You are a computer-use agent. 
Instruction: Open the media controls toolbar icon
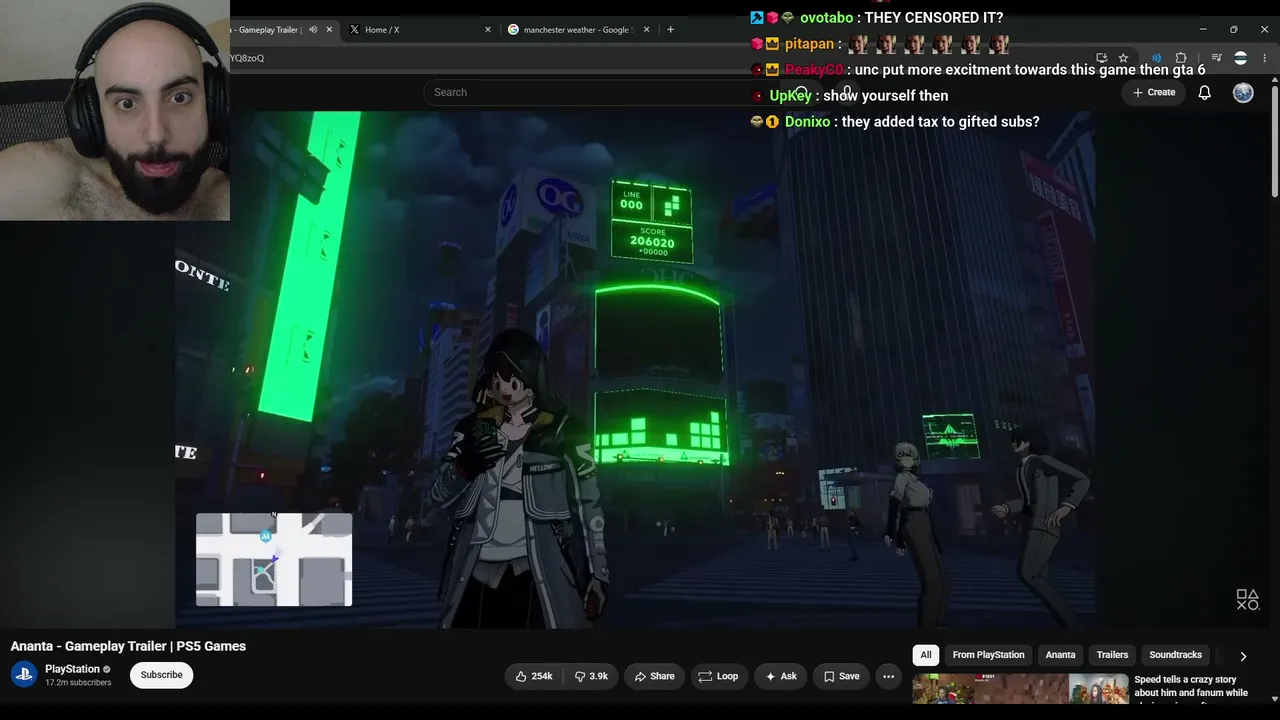1216,58
